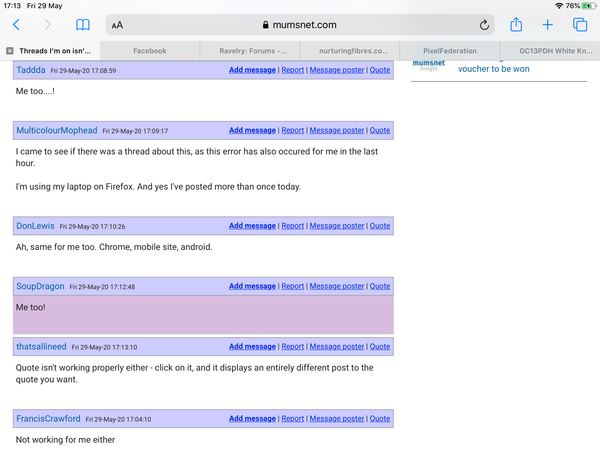Open thatsallineed's profile link

click(x=41, y=347)
